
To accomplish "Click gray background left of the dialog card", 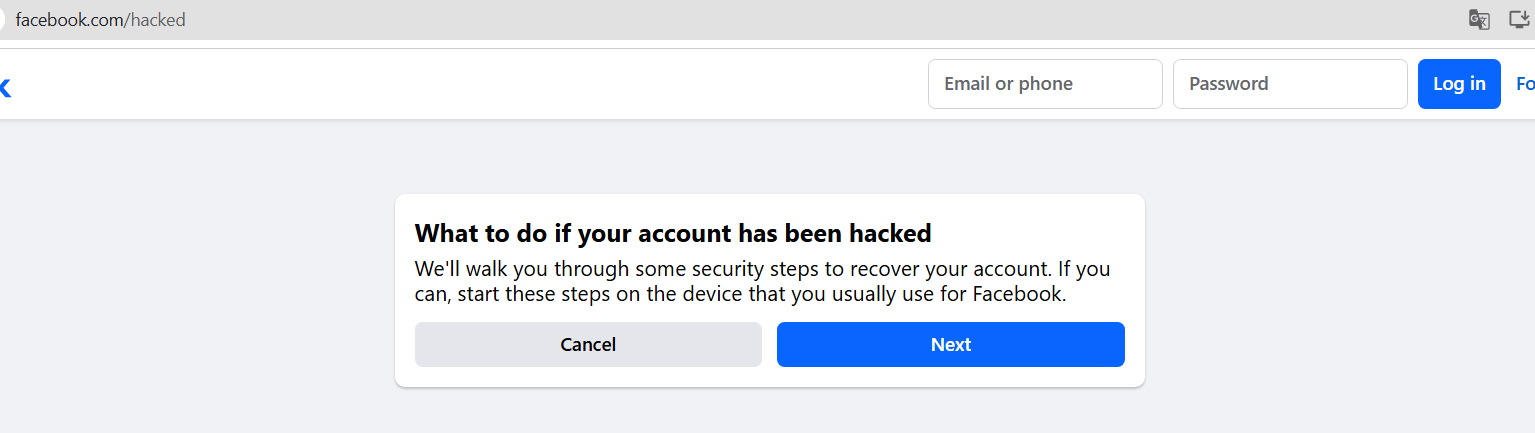I will click(x=200, y=290).
